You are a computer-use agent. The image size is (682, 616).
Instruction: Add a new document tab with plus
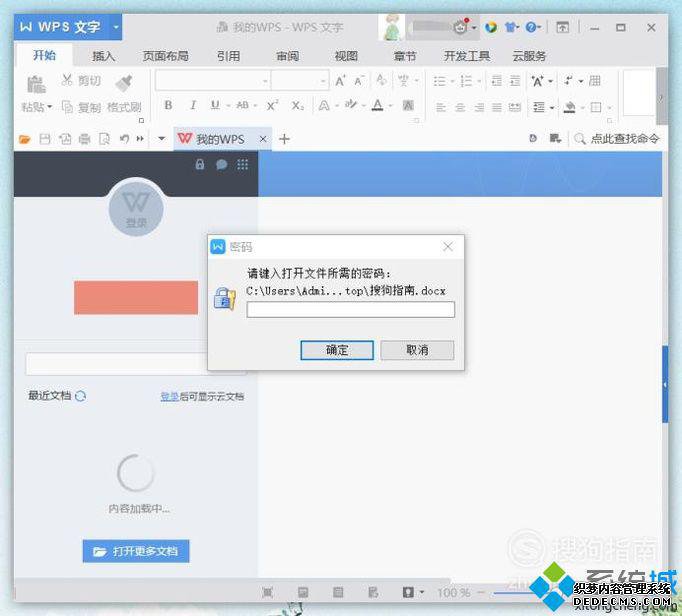[x=284, y=139]
